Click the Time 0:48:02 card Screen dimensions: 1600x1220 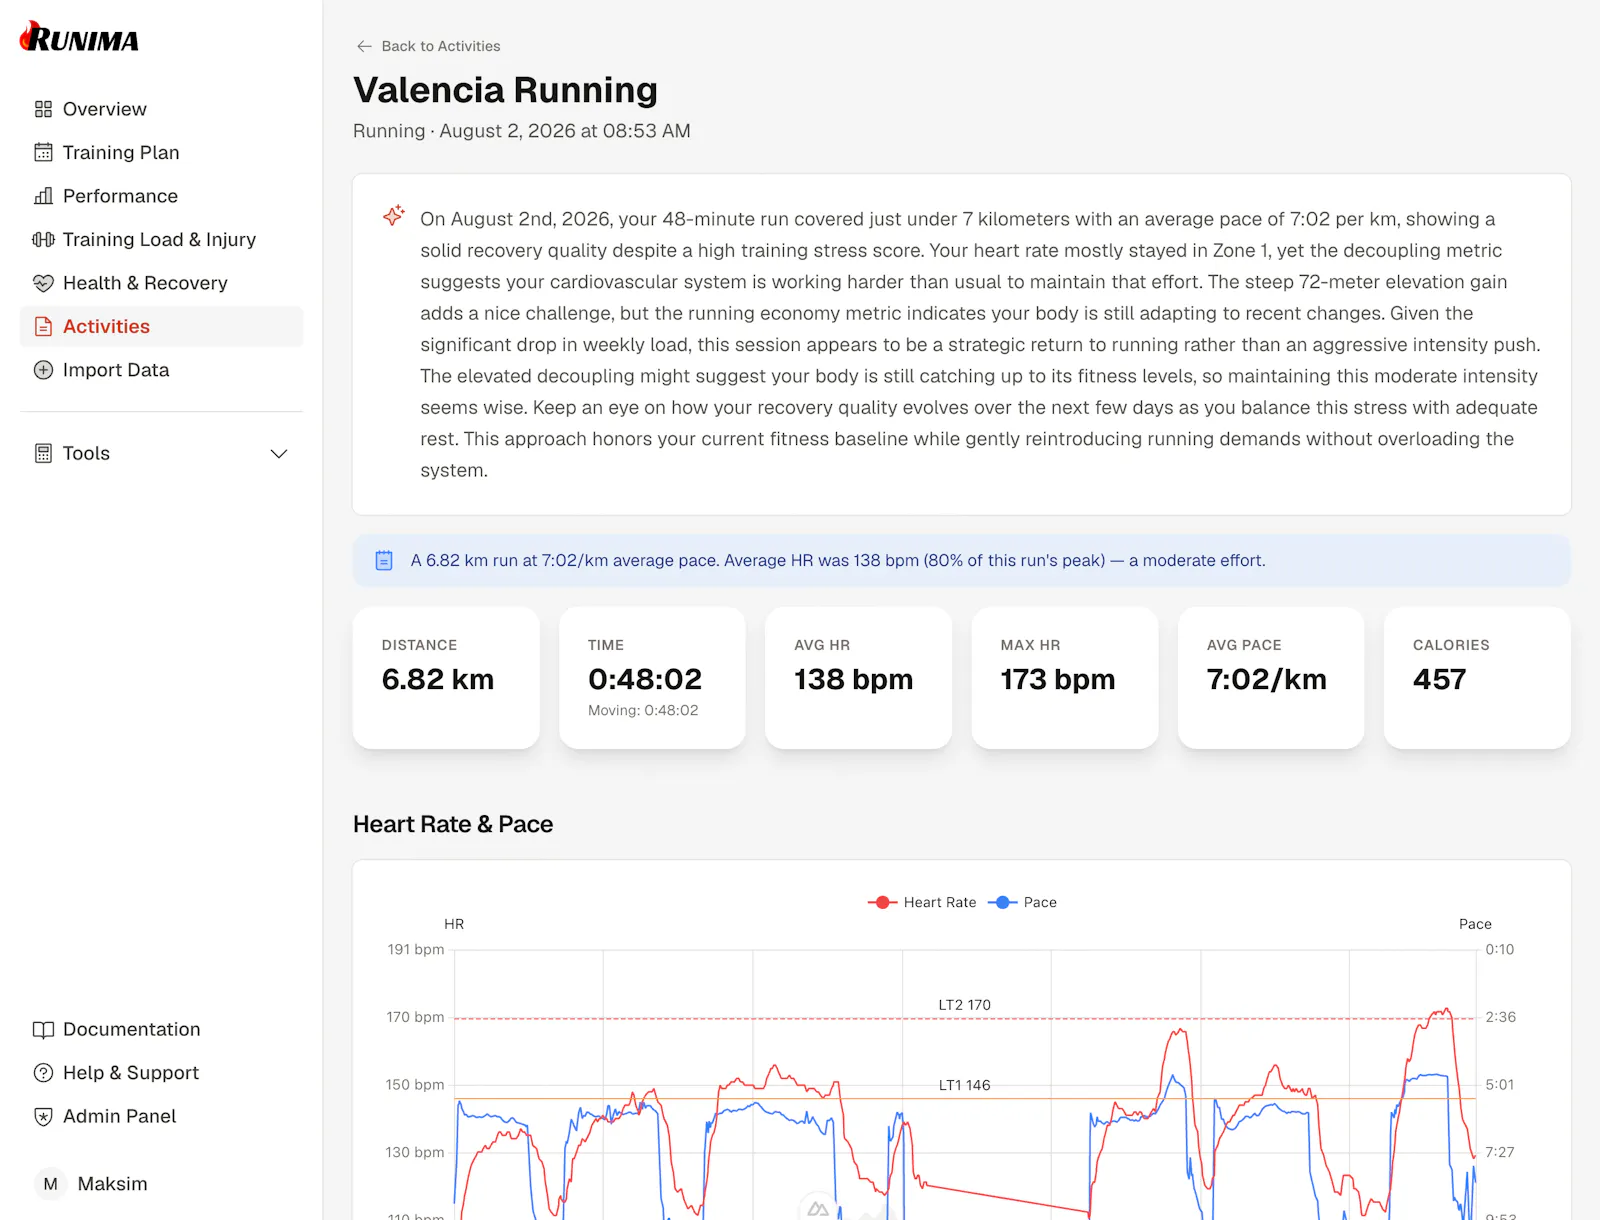point(652,678)
